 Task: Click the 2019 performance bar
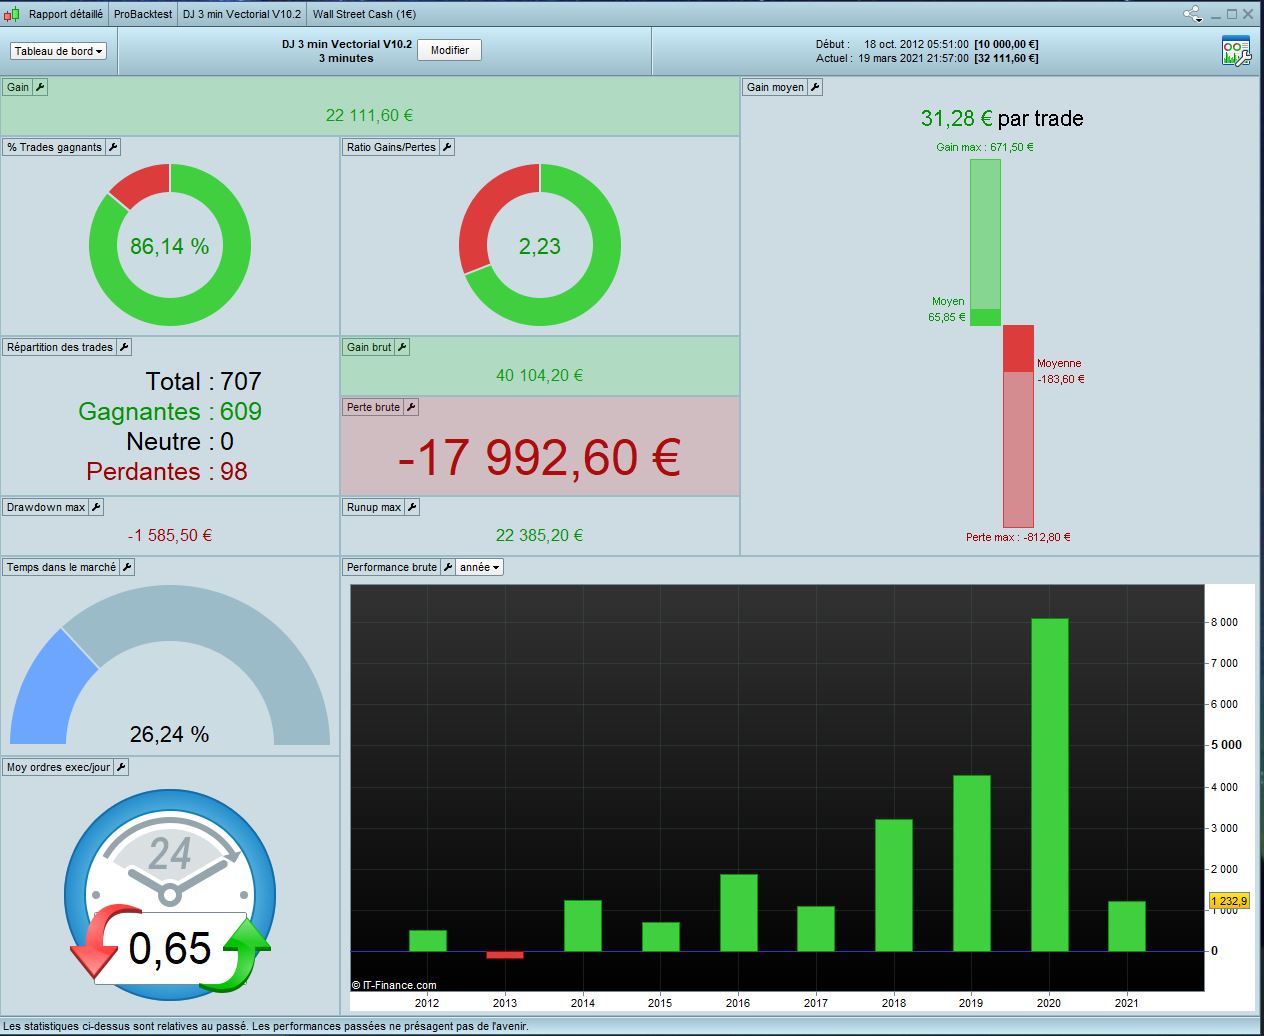pyautogui.click(x=971, y=863)
